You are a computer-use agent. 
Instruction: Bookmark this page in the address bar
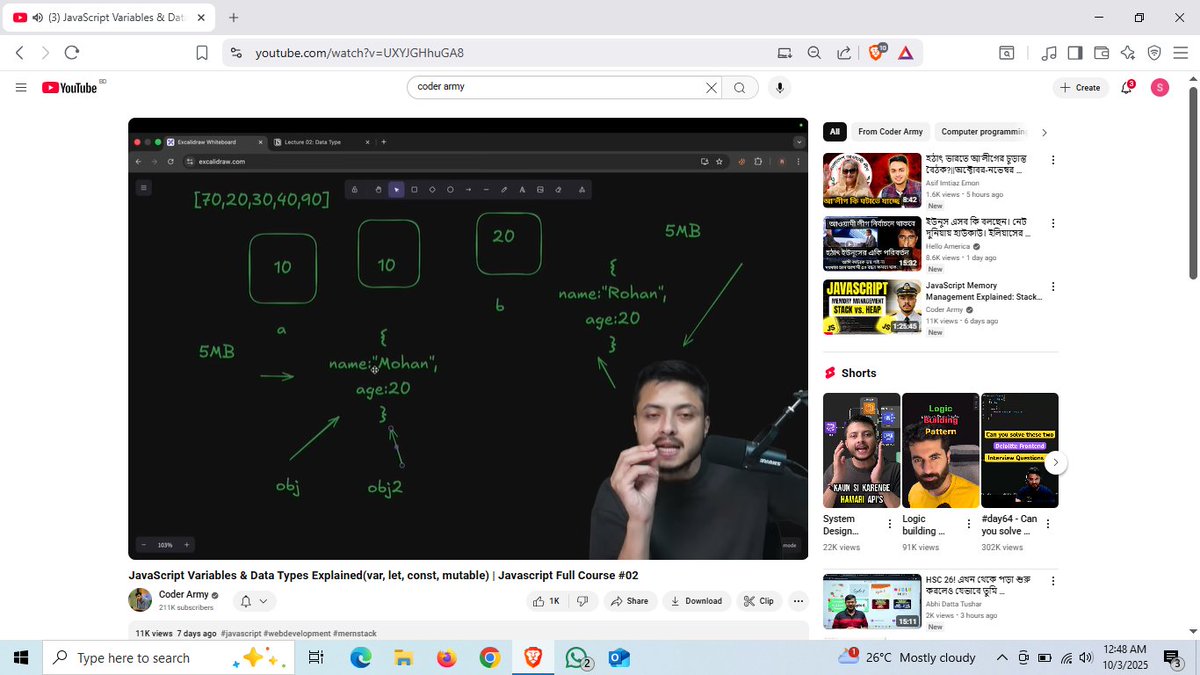202,53
